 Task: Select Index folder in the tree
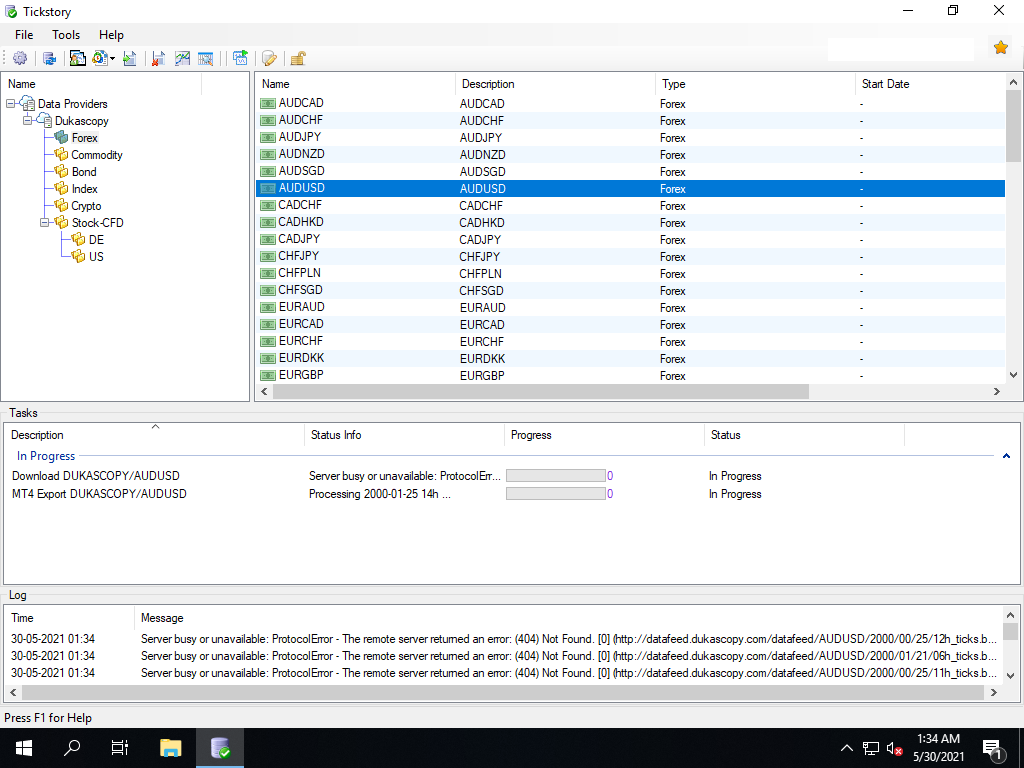point(84,189)
